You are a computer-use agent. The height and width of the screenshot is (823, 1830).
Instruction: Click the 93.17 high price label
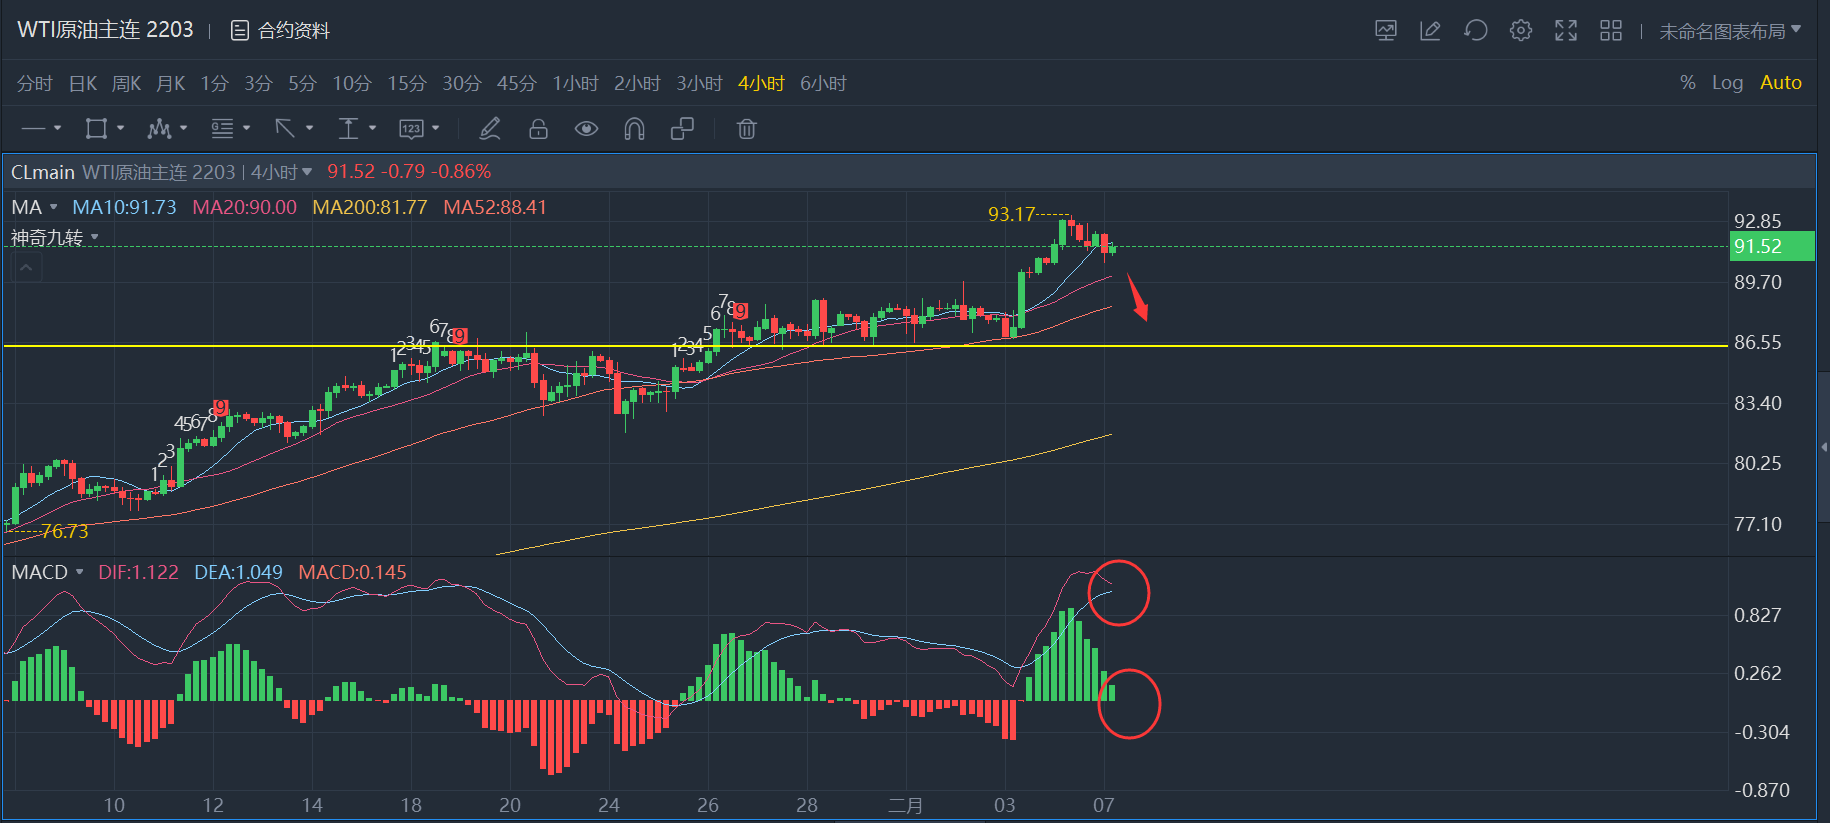(1012, 214)
